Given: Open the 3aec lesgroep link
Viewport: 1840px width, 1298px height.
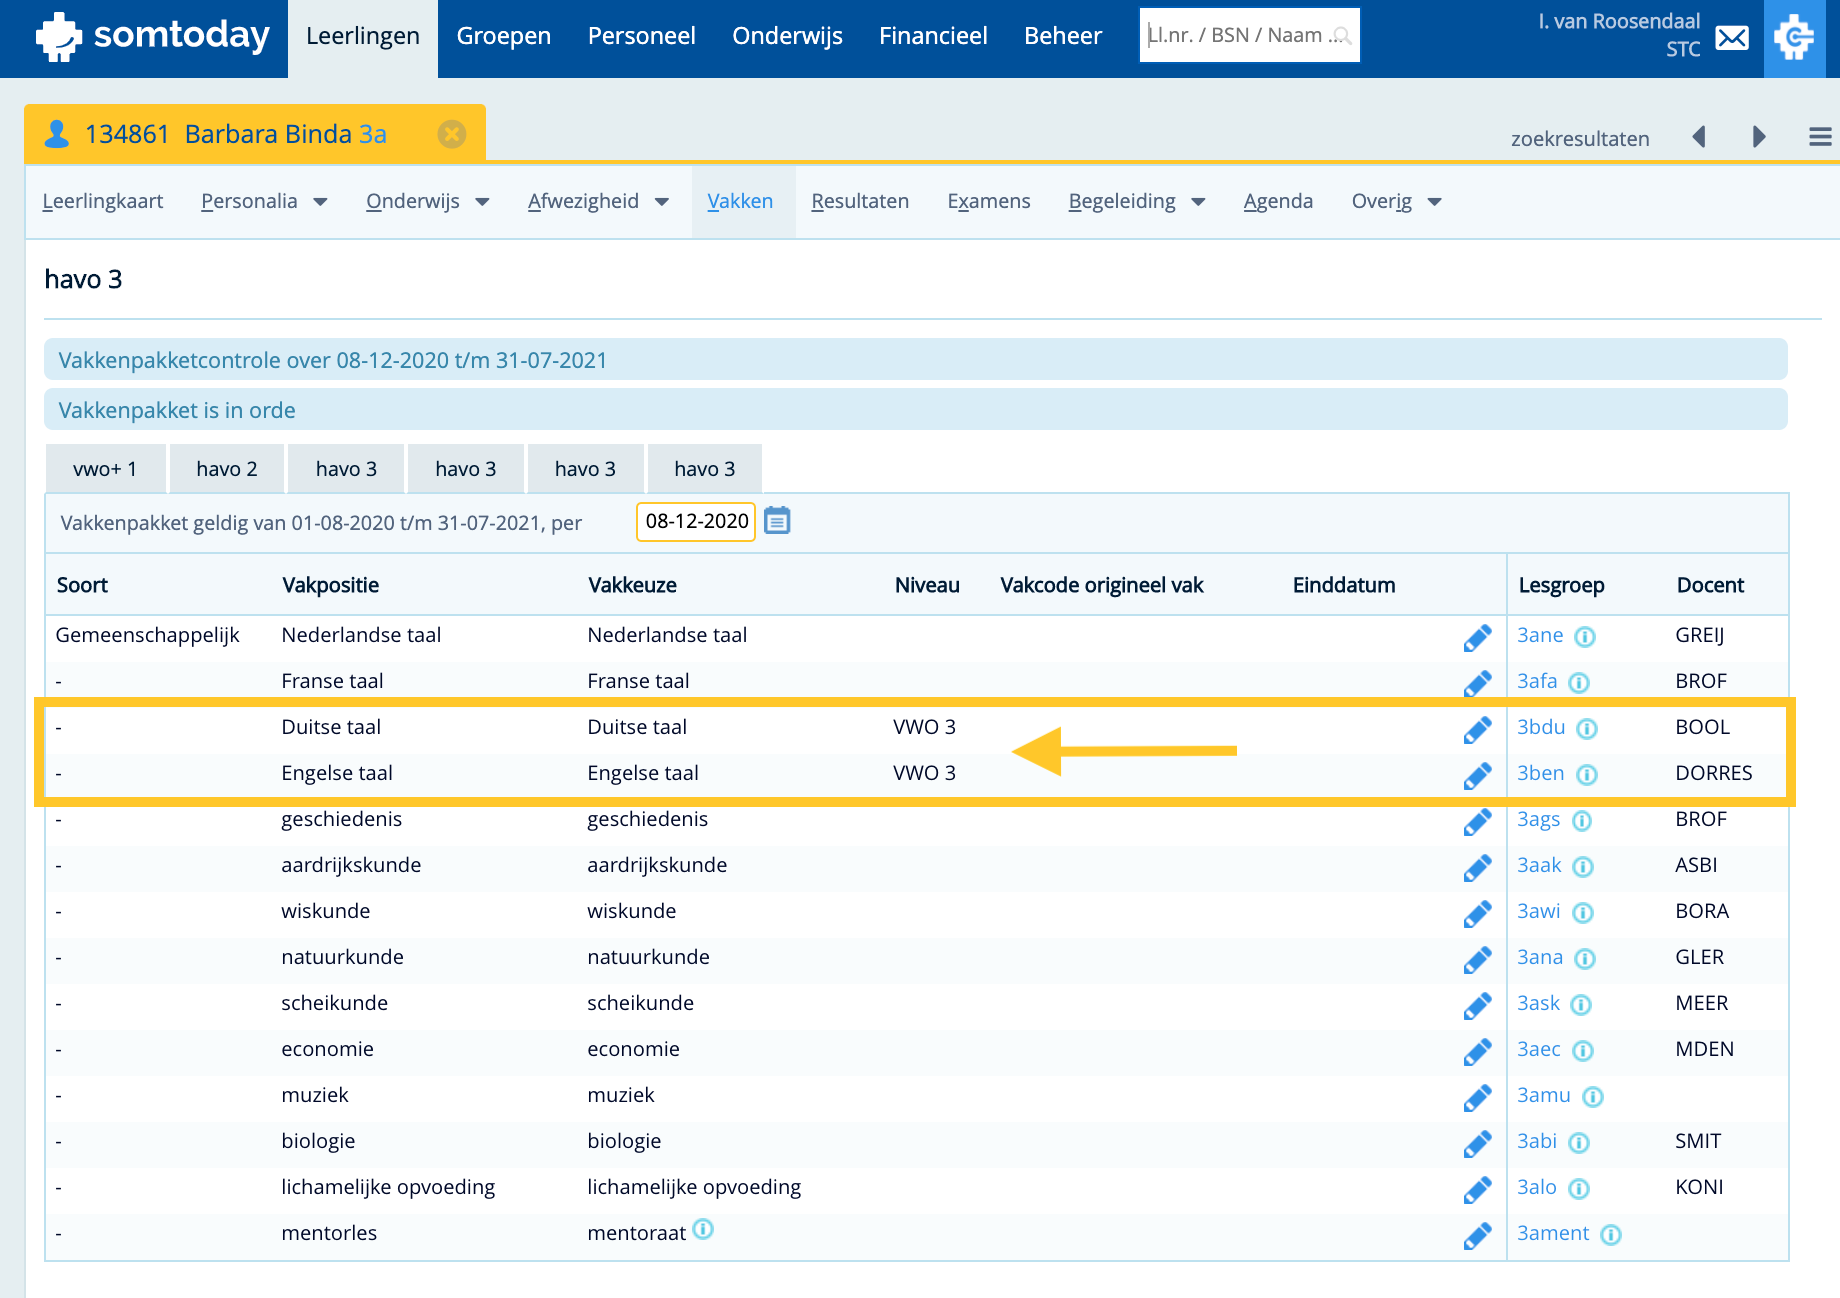Looking at the screenshot, I should (x=1538, y=1049).
